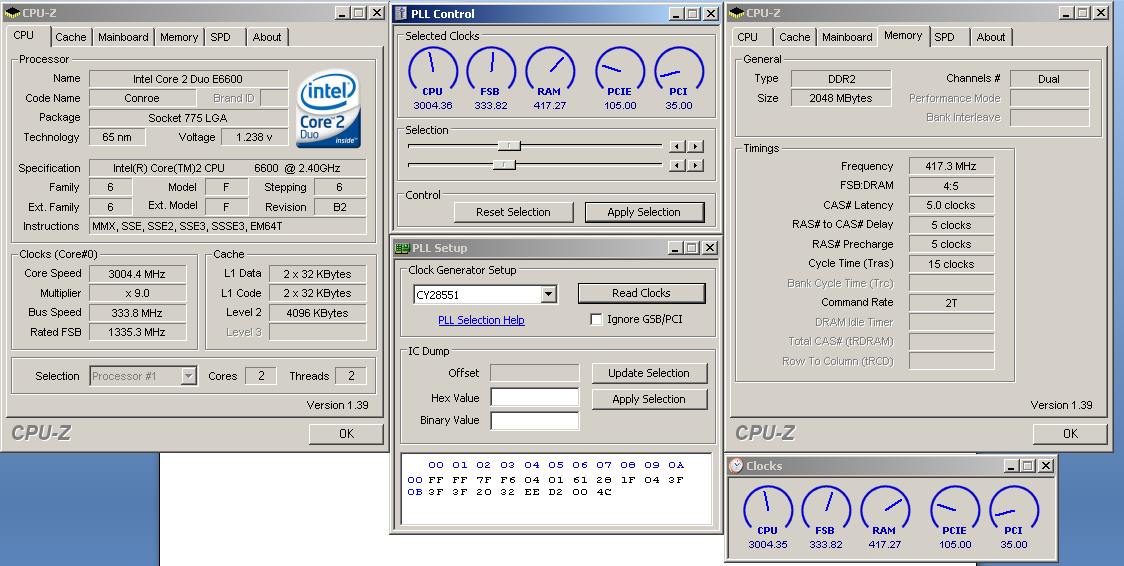1124x566 pixels.
Task: Expand the Processor #1 selection dropdown
Action: pyautogui.click(x=188, y=377)
